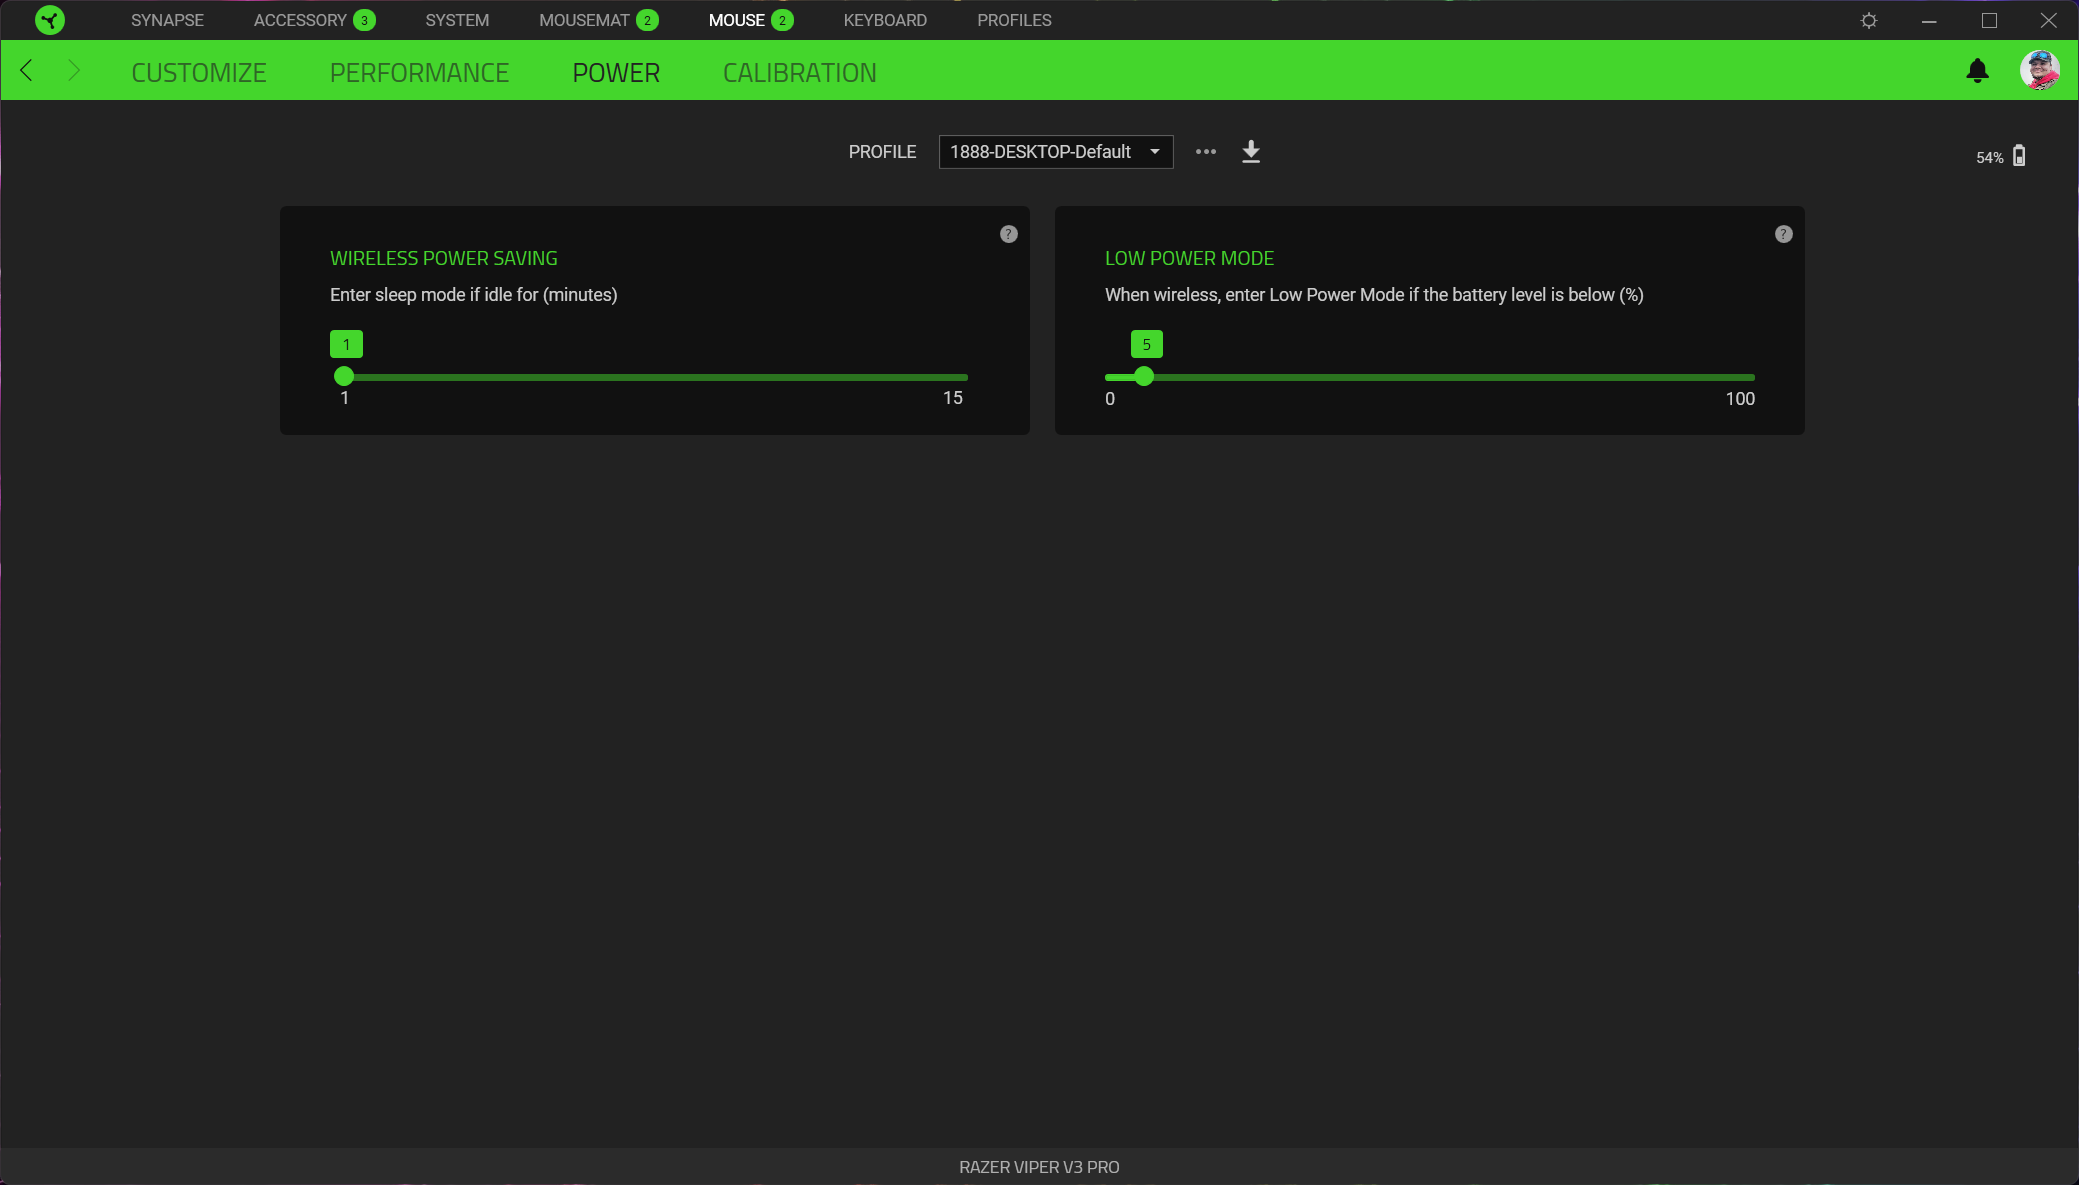
Task: Select the CUSTOMIZE tab
Action: [198, 73]
